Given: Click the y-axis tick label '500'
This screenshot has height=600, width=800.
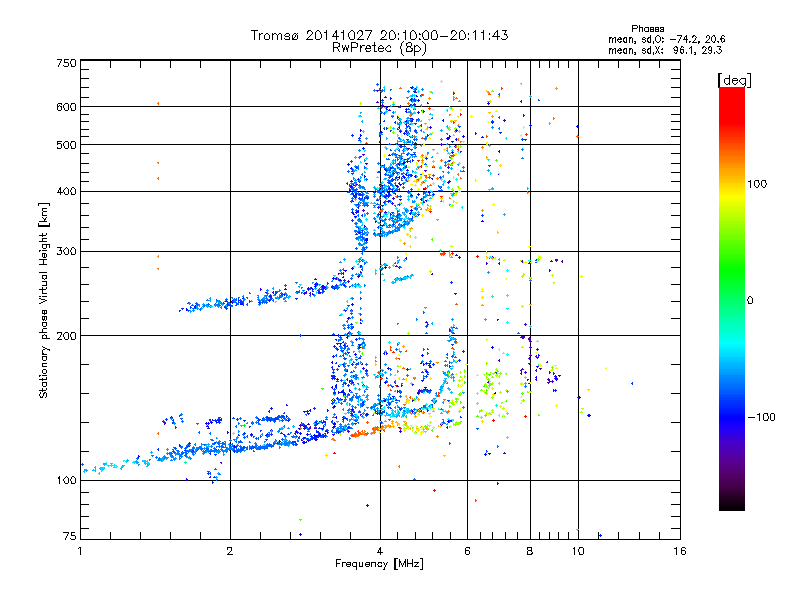Looking at the screenshot, I should [x=66, y=145].
